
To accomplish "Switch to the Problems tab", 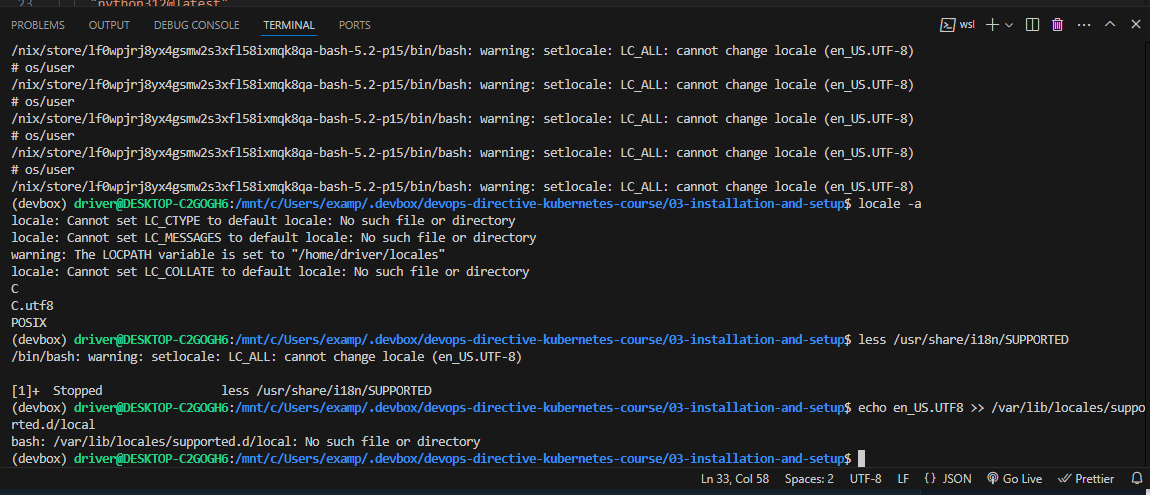I will tap(37, 25).
